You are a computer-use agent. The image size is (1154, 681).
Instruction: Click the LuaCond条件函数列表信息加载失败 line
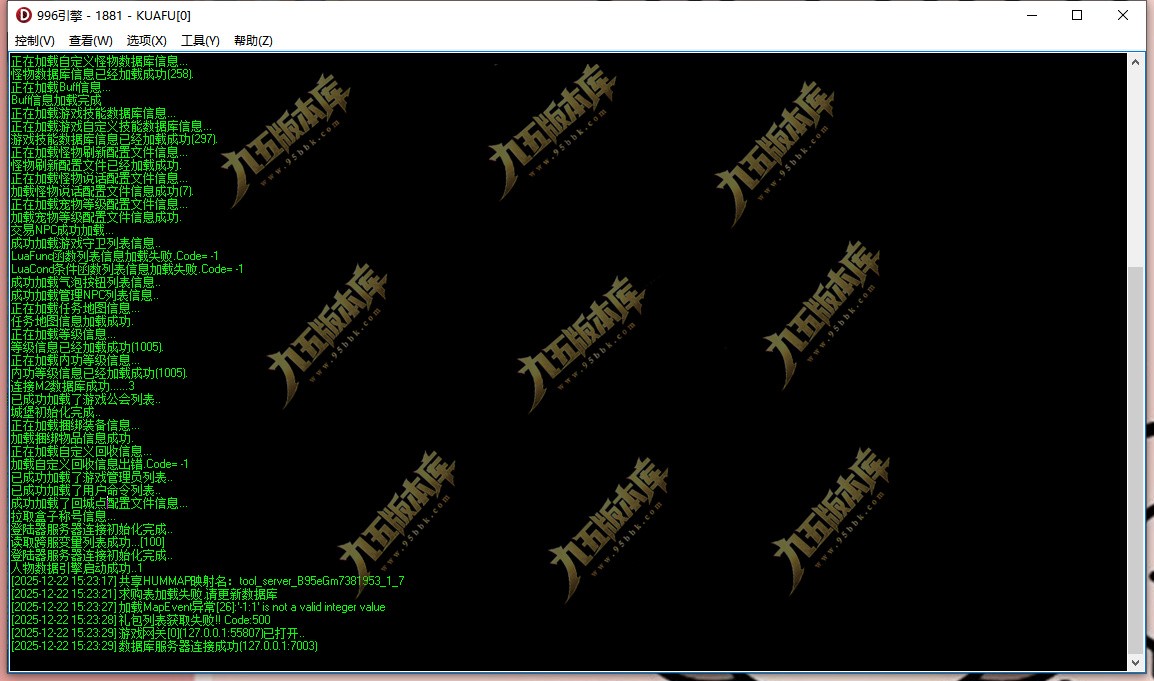click(127, 269)
